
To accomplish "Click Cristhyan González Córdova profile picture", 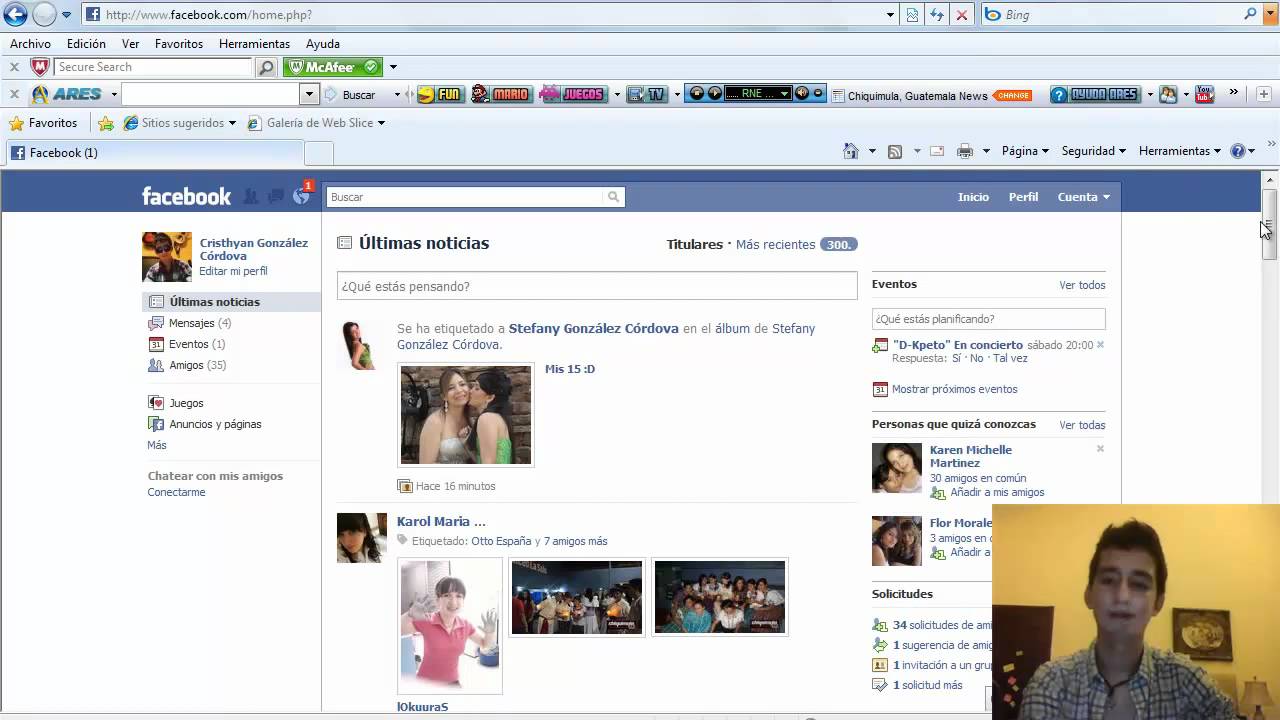I will pyautogui.click(x=167, y=257).
